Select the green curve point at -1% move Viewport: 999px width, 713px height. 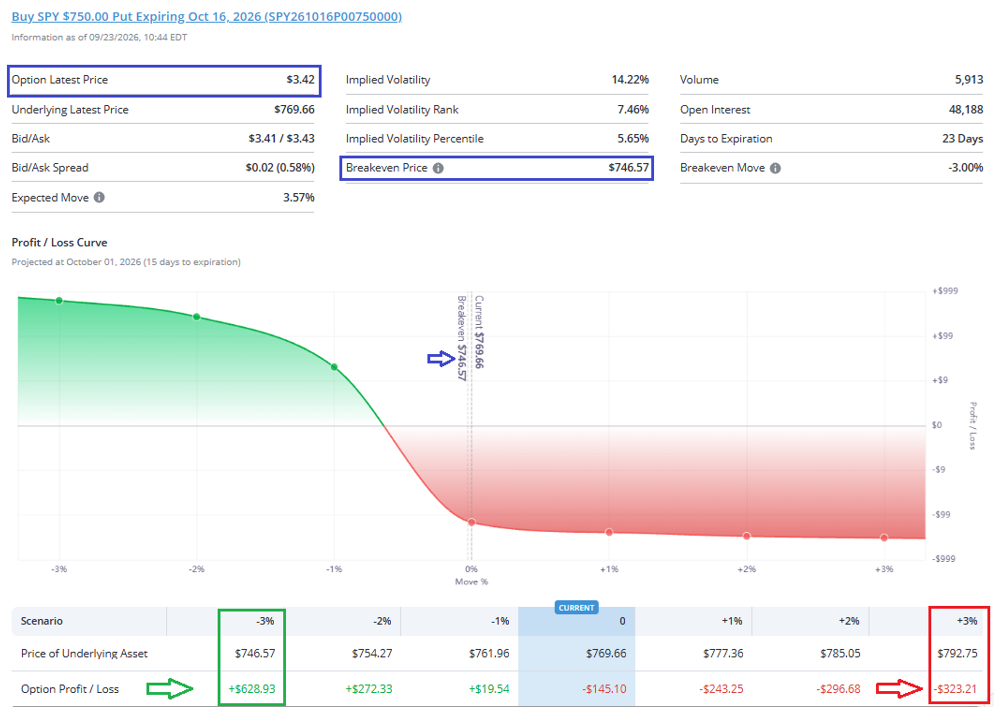tap(334, 367)
